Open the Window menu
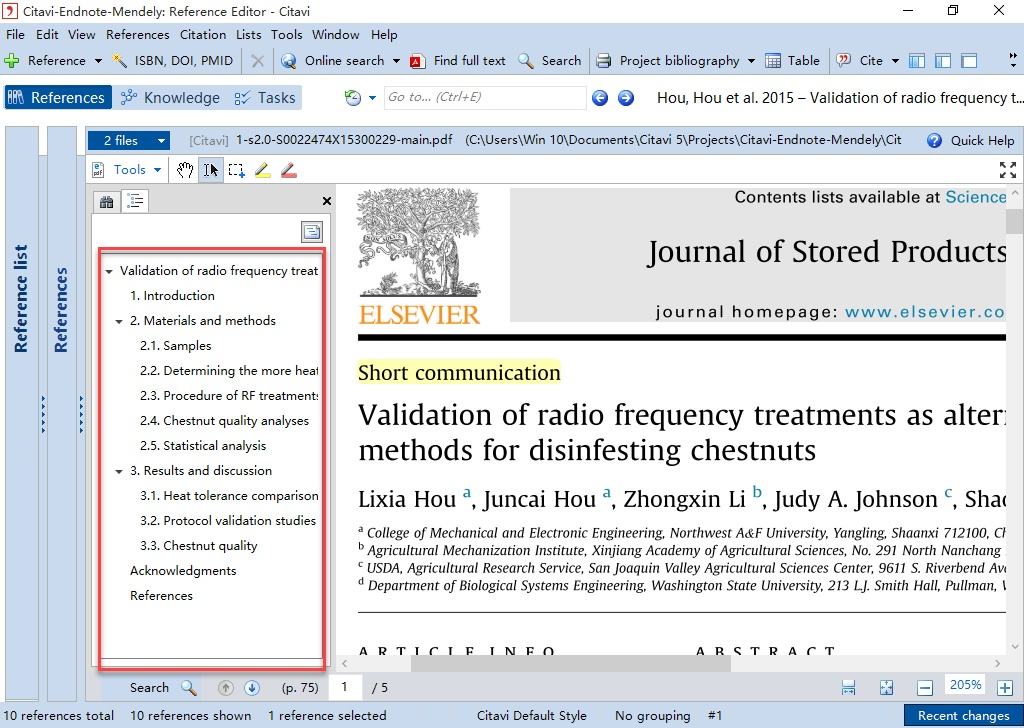This screenshot has height=728, width=1024. point(336,35)
